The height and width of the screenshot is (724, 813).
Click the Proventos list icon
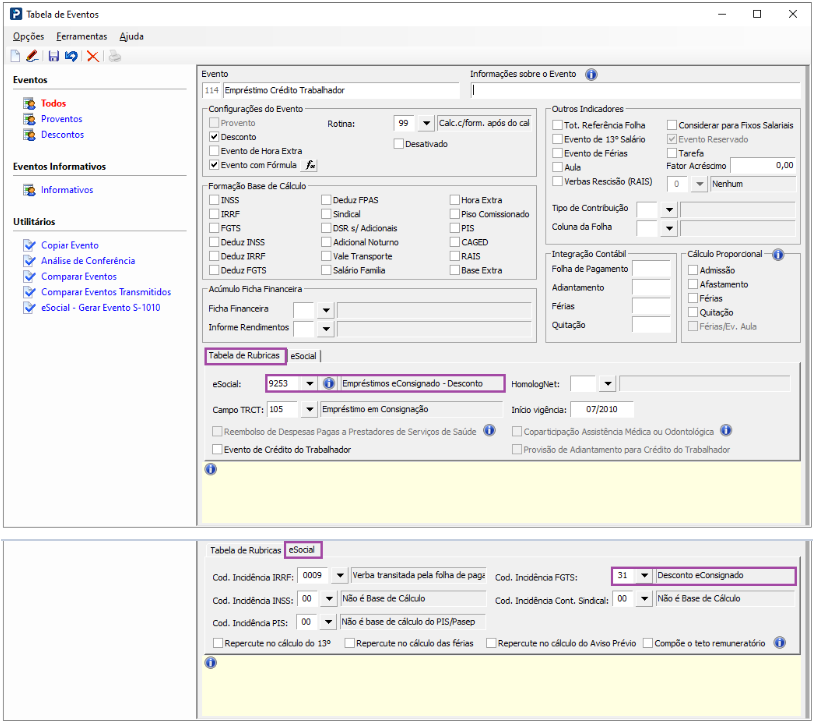click(29, 119)
